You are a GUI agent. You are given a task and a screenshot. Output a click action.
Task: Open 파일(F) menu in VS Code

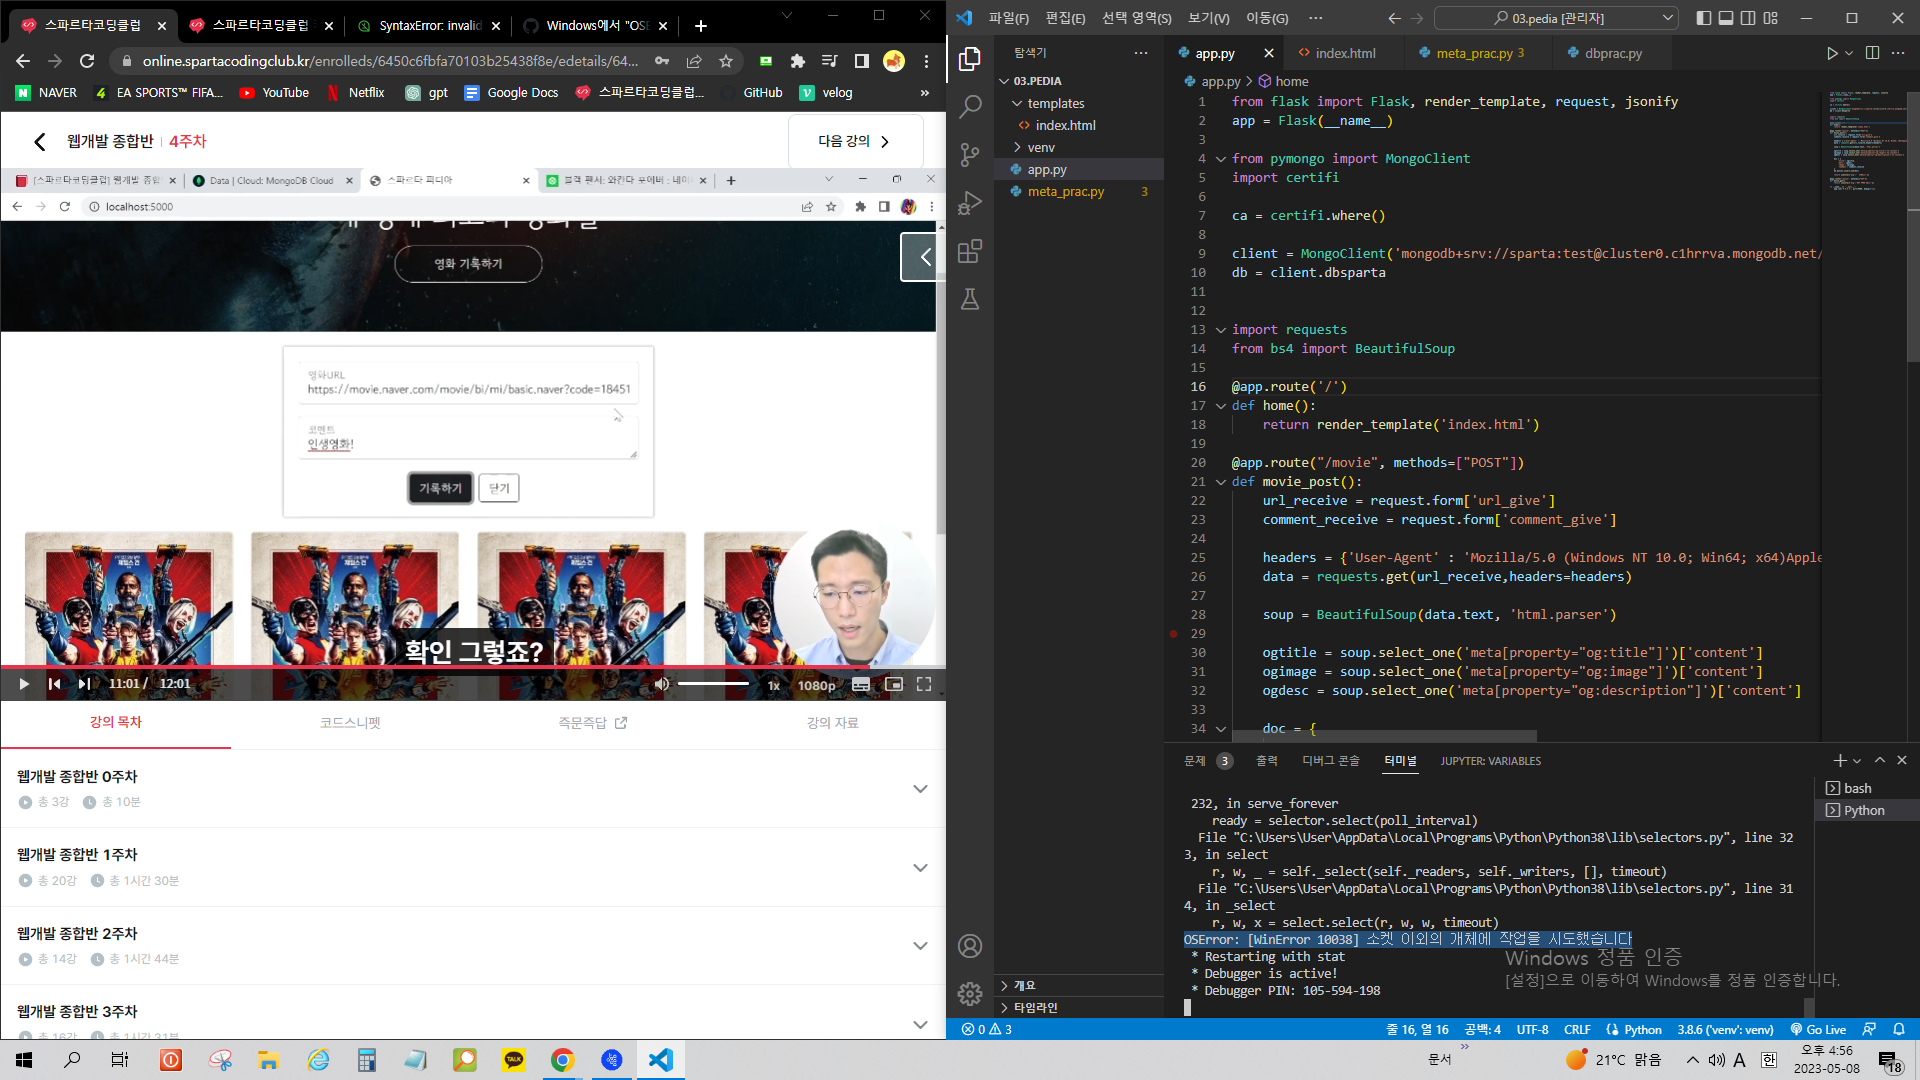(x=1009, y=18)
